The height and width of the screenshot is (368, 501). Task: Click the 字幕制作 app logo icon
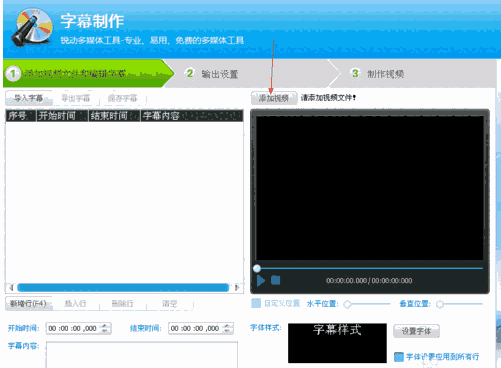(32, 27)
